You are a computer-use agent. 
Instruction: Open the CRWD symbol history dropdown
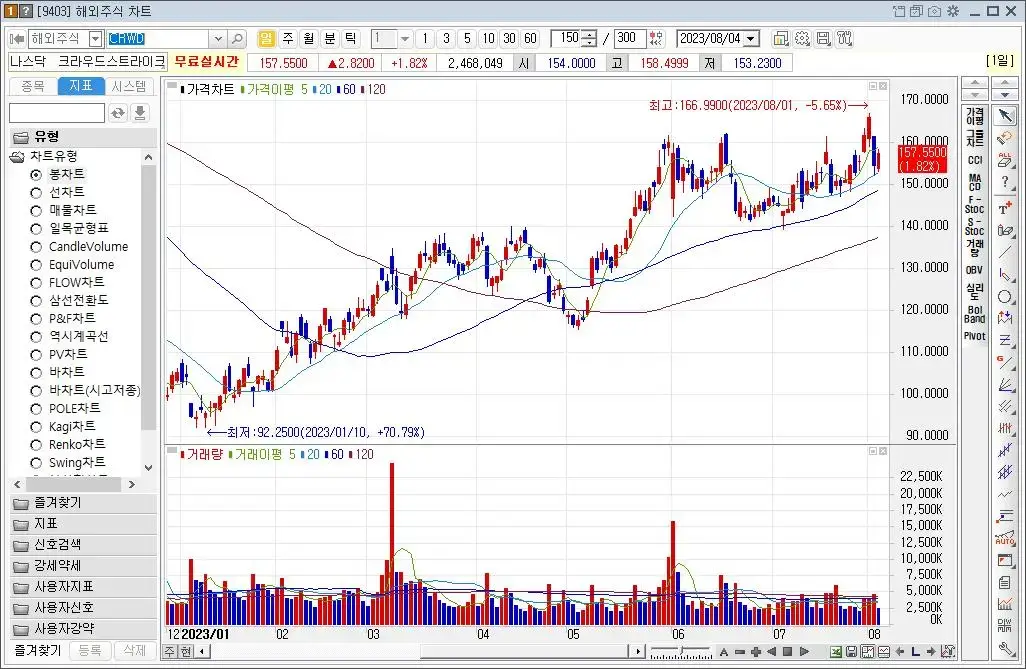point(218,39)
